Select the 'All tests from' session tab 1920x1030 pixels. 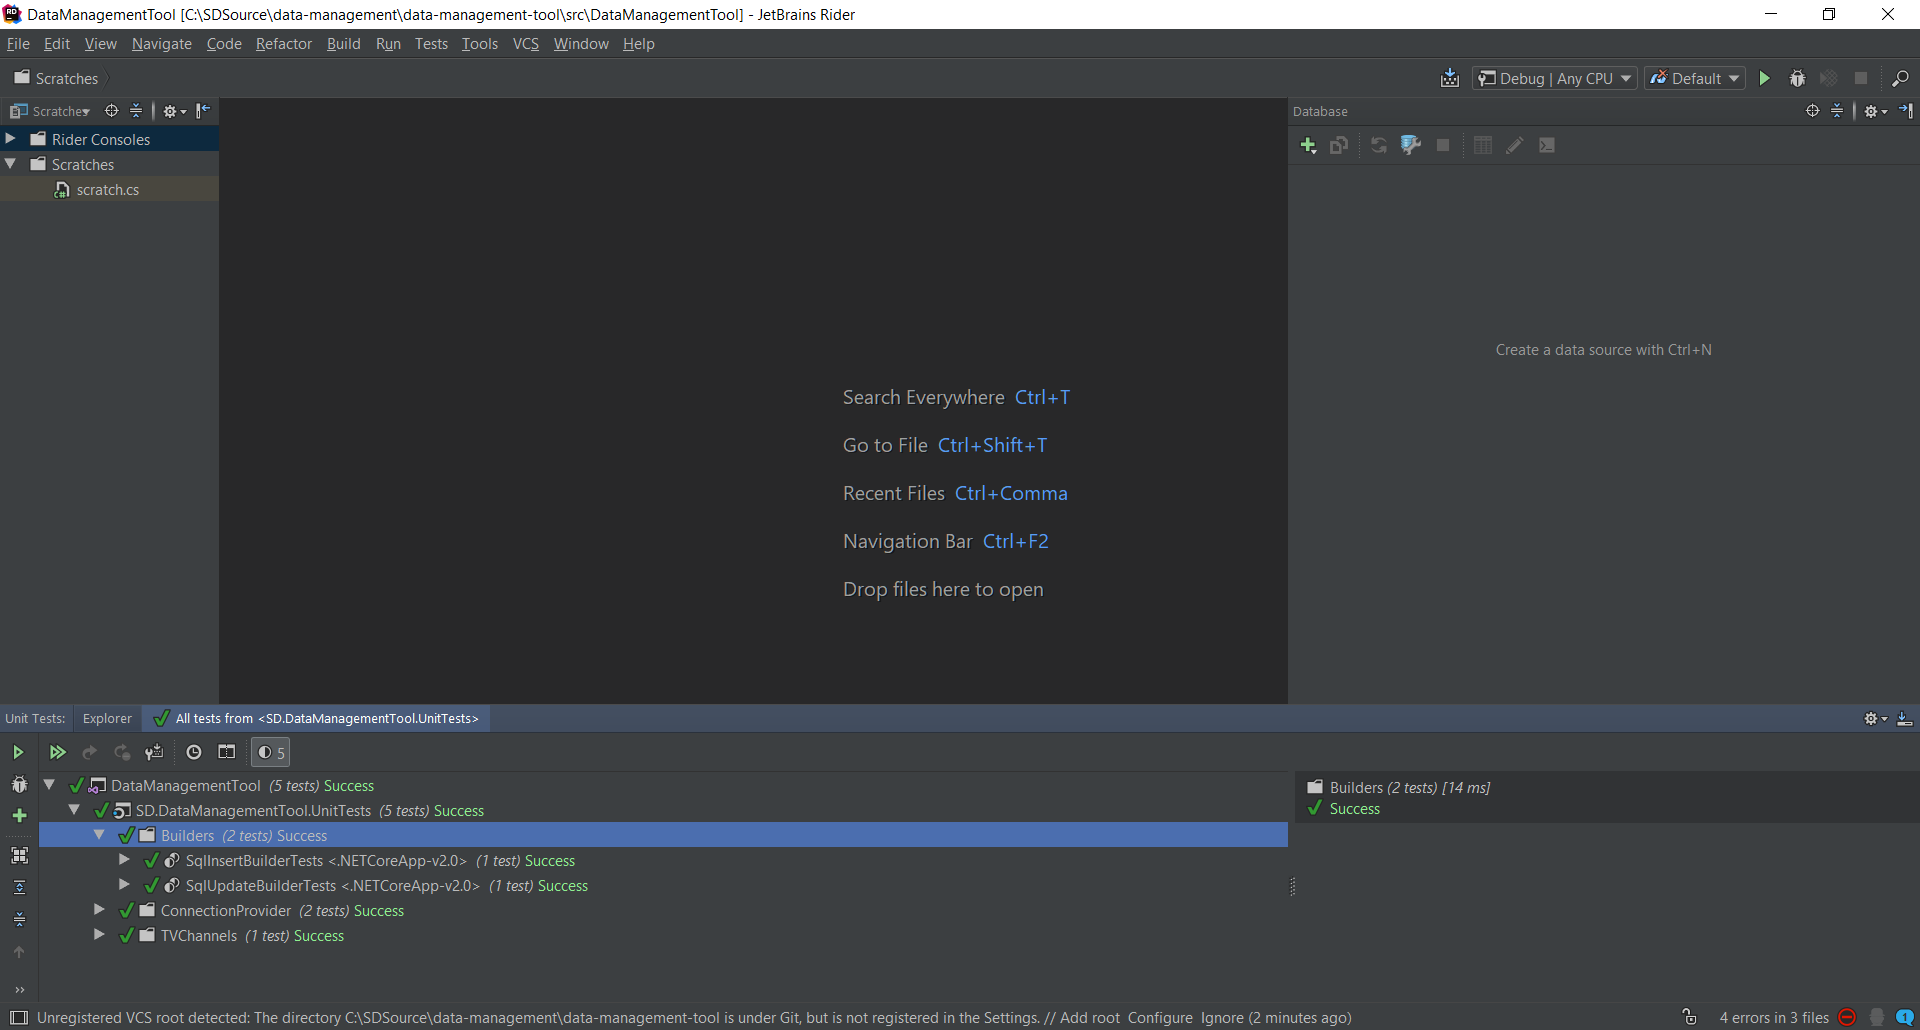pyautogui.click(x=316, y=719)
